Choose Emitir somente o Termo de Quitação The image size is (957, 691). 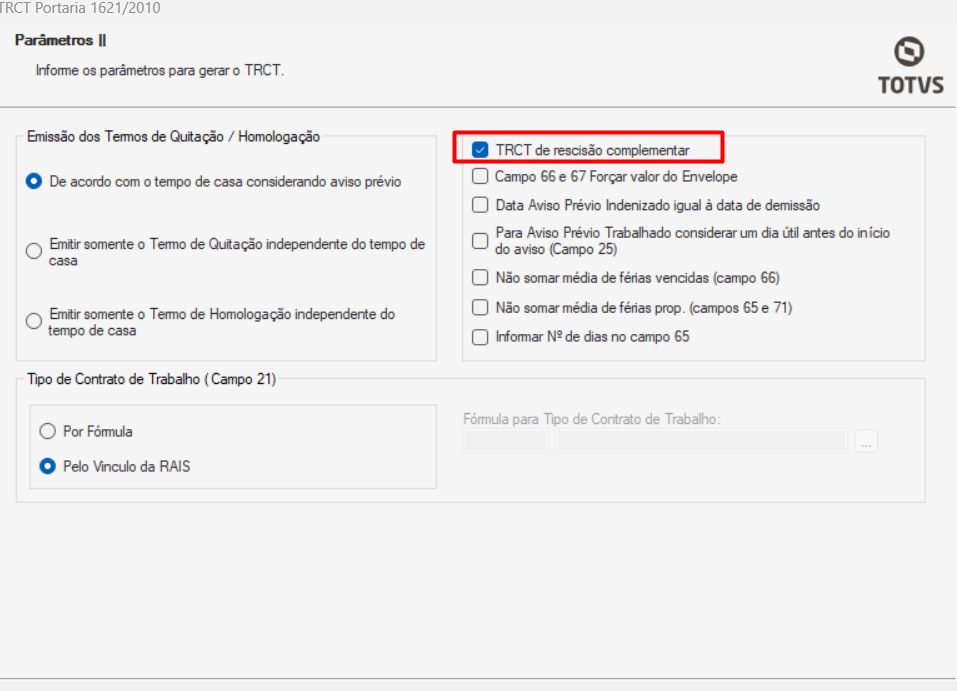tap(34, 252)
